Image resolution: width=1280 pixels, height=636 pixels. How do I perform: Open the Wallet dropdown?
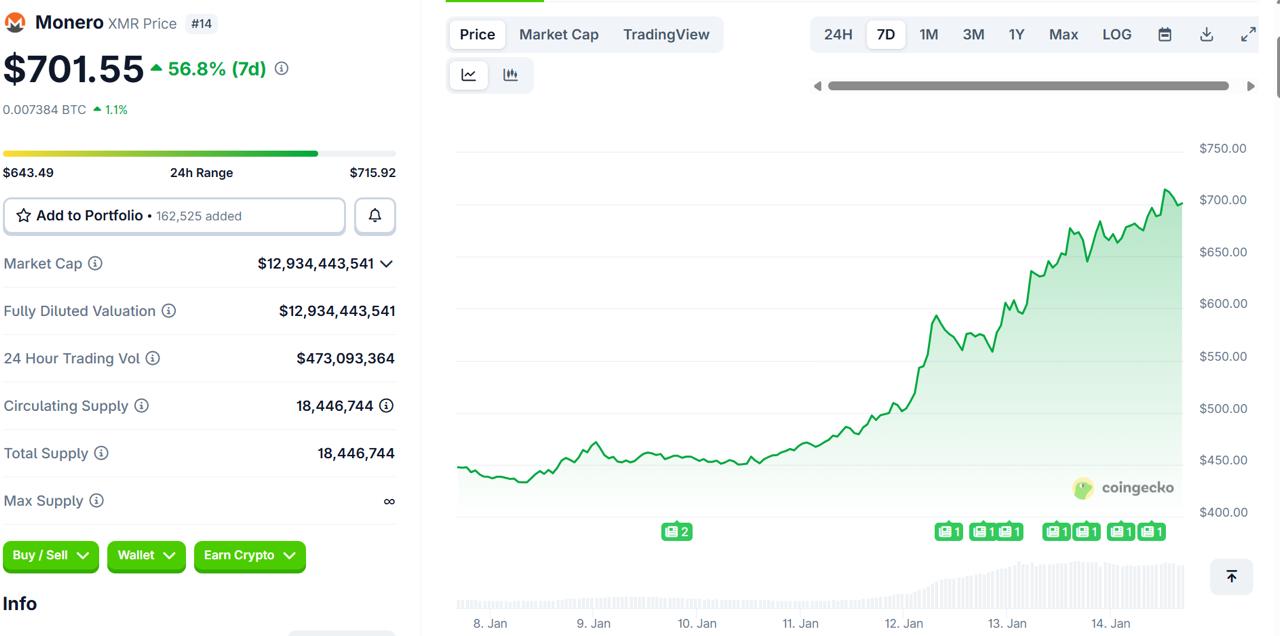pos(146,557)
